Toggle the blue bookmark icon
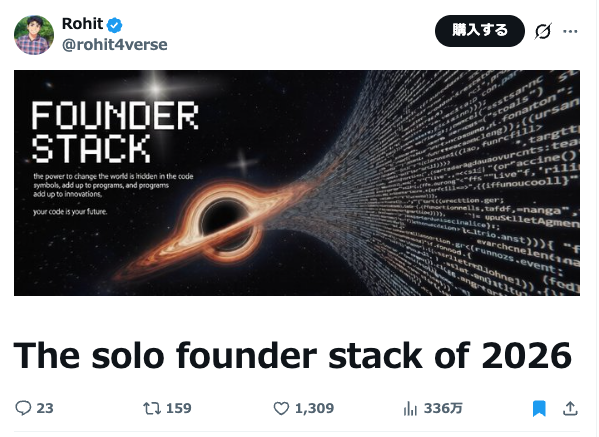 pos(539,408)
